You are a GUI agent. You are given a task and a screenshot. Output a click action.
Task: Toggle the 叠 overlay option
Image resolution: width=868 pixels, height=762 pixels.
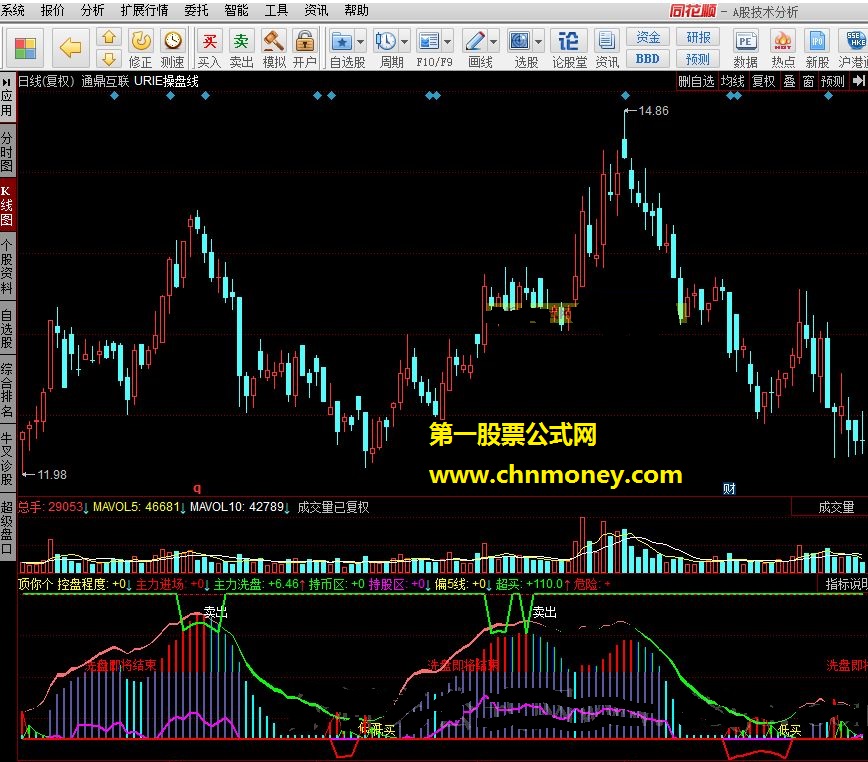click(789, 81)
